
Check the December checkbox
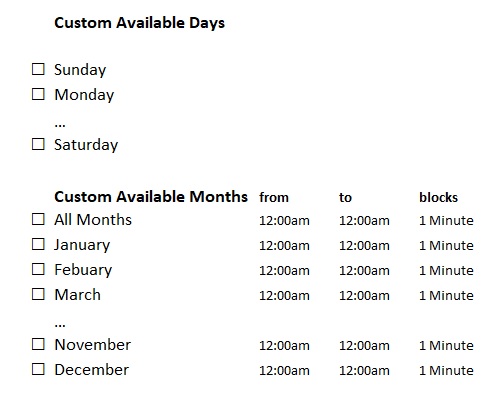(38, 369)
